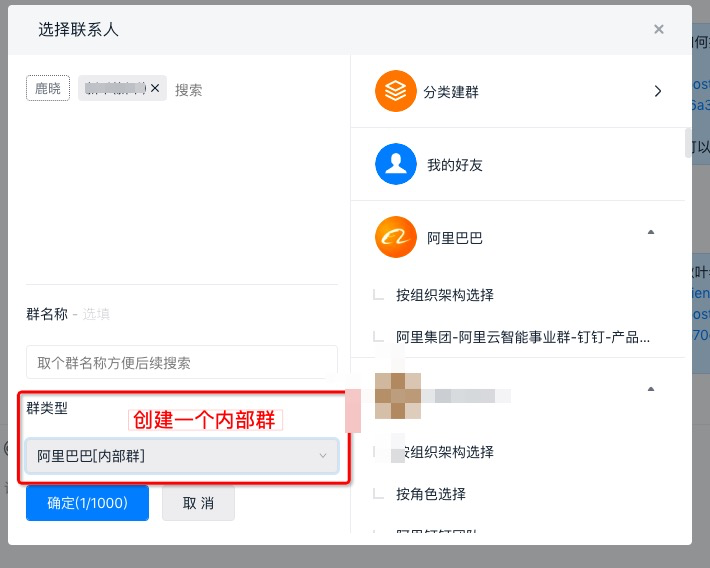Image resolution: width=710 pixels, height=568 pixels.
Task: Click the 阿里巴巴 orange logo icon
Action: pos(395,238)
